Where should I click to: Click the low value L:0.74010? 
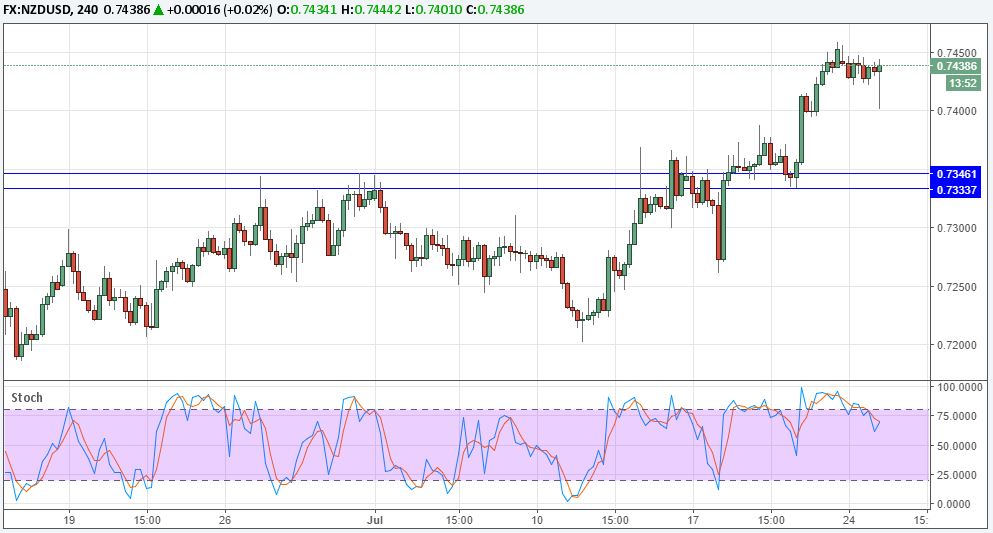click(433, 10)
